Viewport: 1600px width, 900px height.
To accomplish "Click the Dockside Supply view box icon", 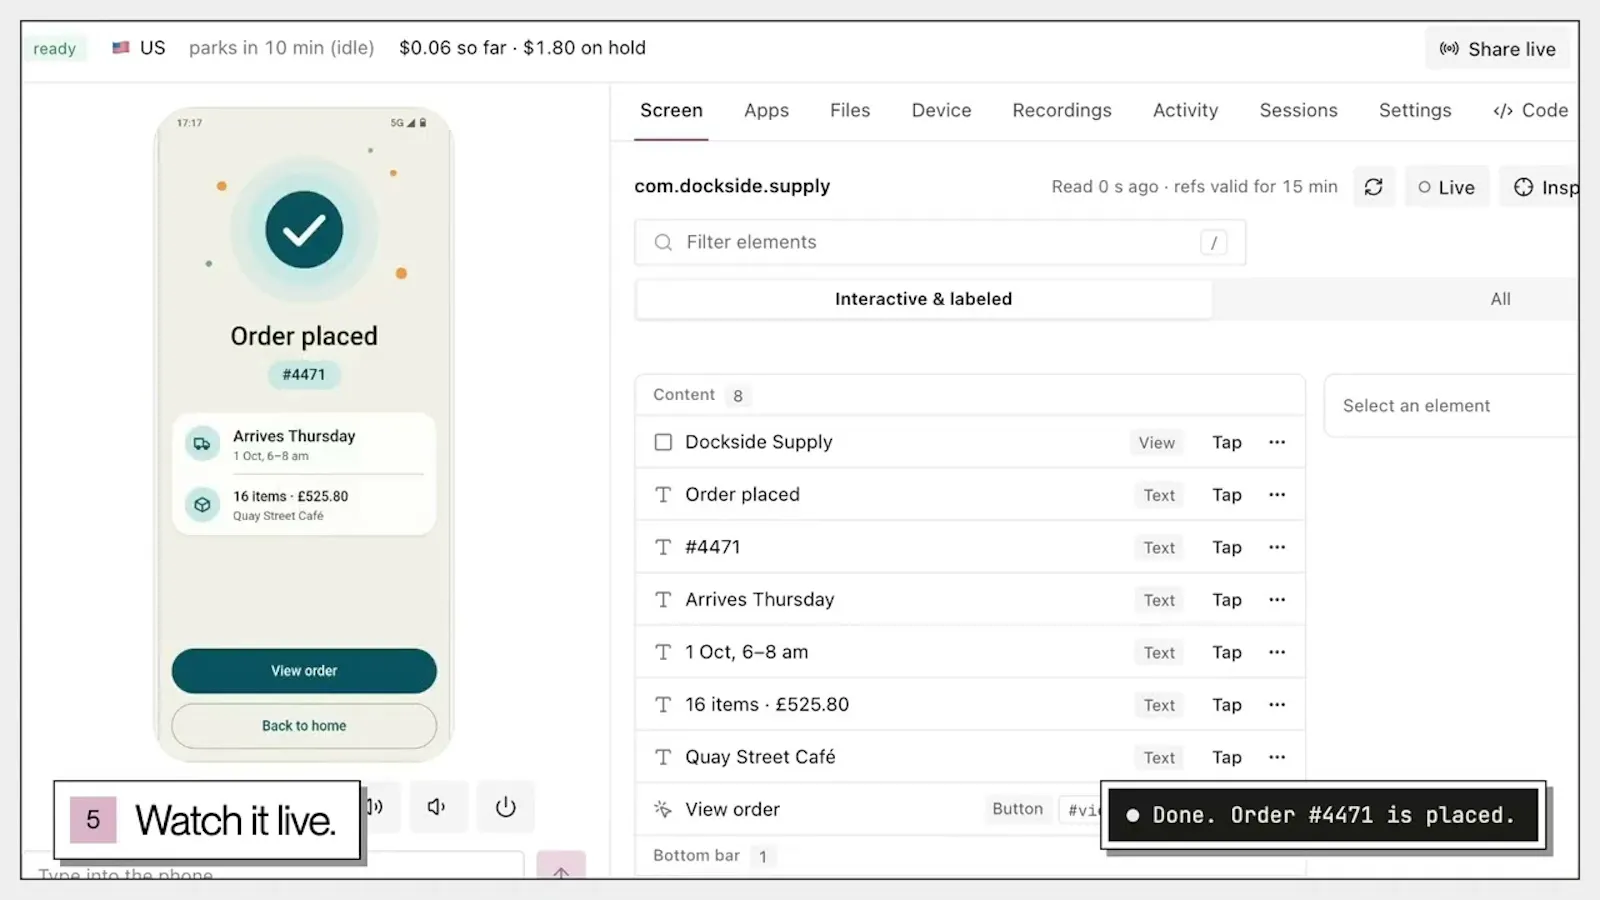I will coord(663,442).
